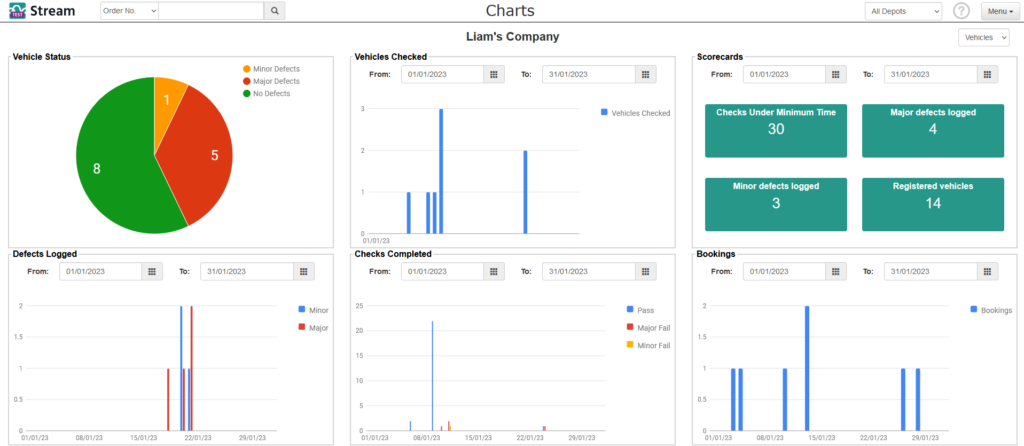Image resolution: width=1024 pixels, height=446 pixels.
Task: Open Bookings From date calendar icon
Action: pos(836,272)
